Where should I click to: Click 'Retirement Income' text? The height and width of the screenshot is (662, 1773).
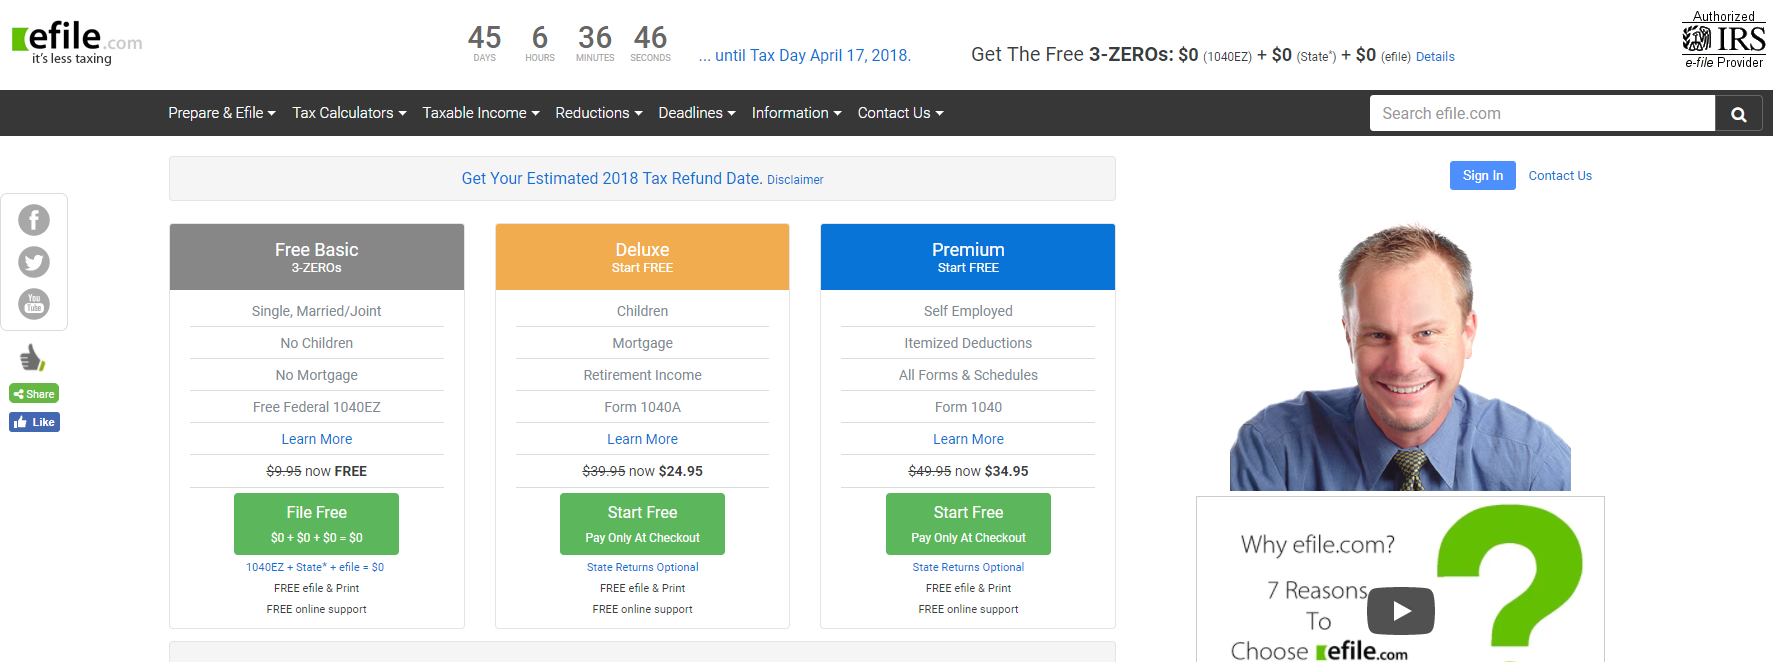[x=642, y=375]
